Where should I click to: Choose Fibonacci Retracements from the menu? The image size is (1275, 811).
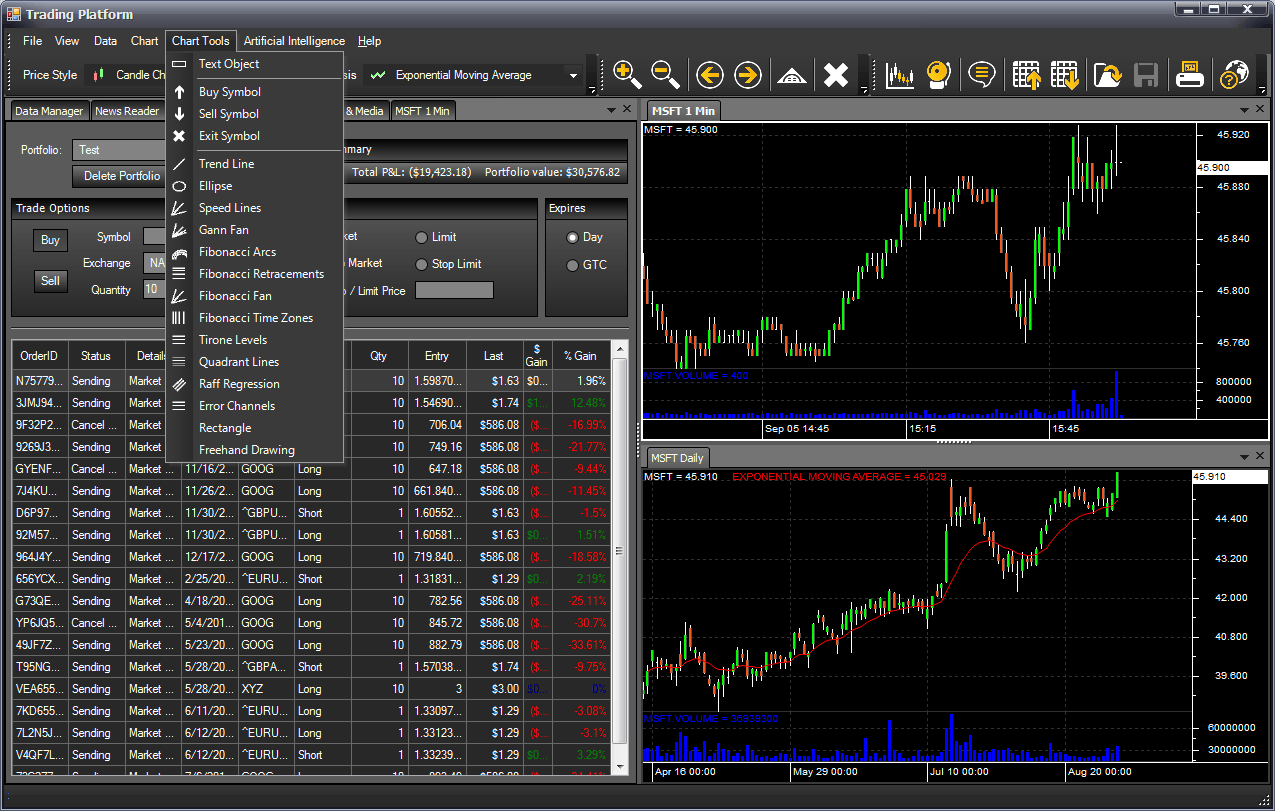click(x=261, y=274)
